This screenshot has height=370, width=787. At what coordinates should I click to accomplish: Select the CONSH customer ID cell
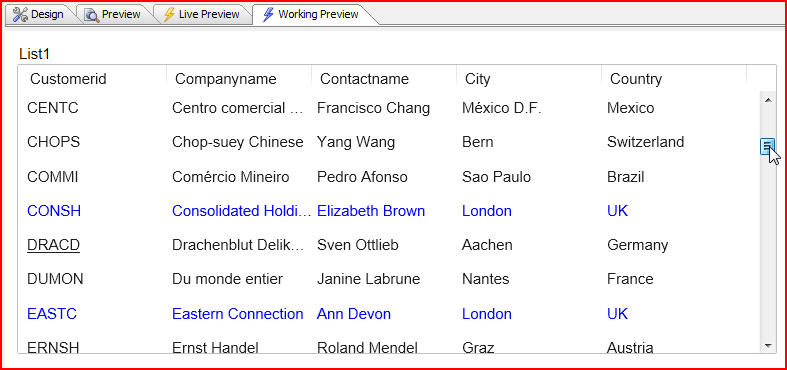click(x=54, y=211)
